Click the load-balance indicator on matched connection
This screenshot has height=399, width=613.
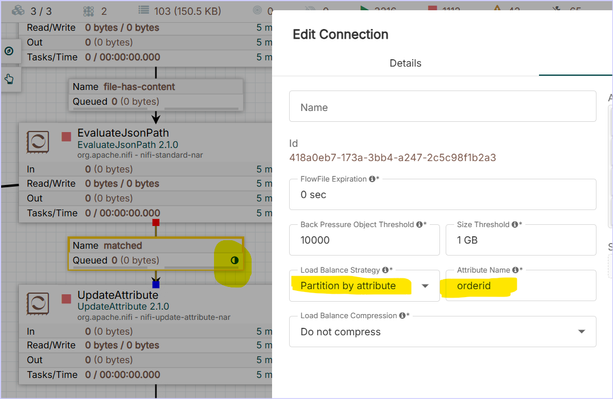[234, 260]
